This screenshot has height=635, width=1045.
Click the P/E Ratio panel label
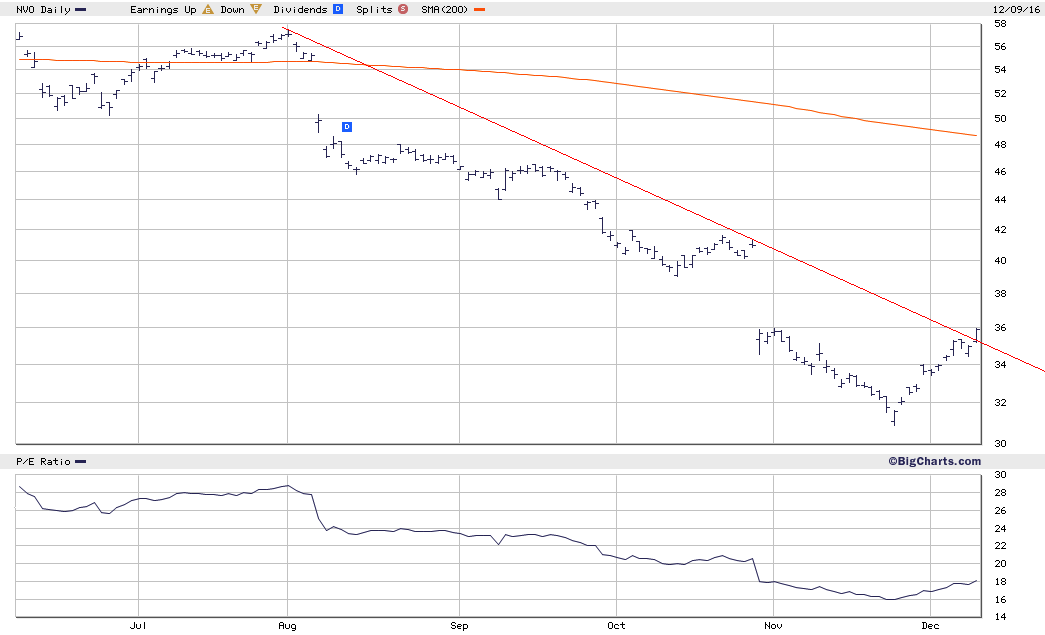[43, 461]
